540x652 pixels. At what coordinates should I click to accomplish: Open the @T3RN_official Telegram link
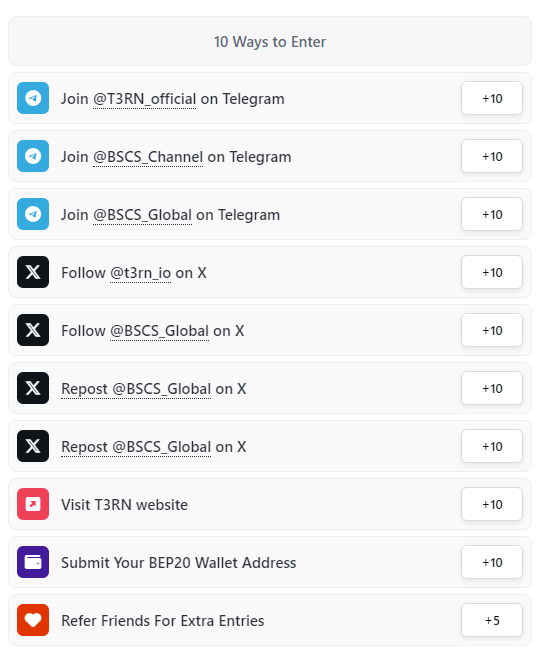(x=144, y=99)
